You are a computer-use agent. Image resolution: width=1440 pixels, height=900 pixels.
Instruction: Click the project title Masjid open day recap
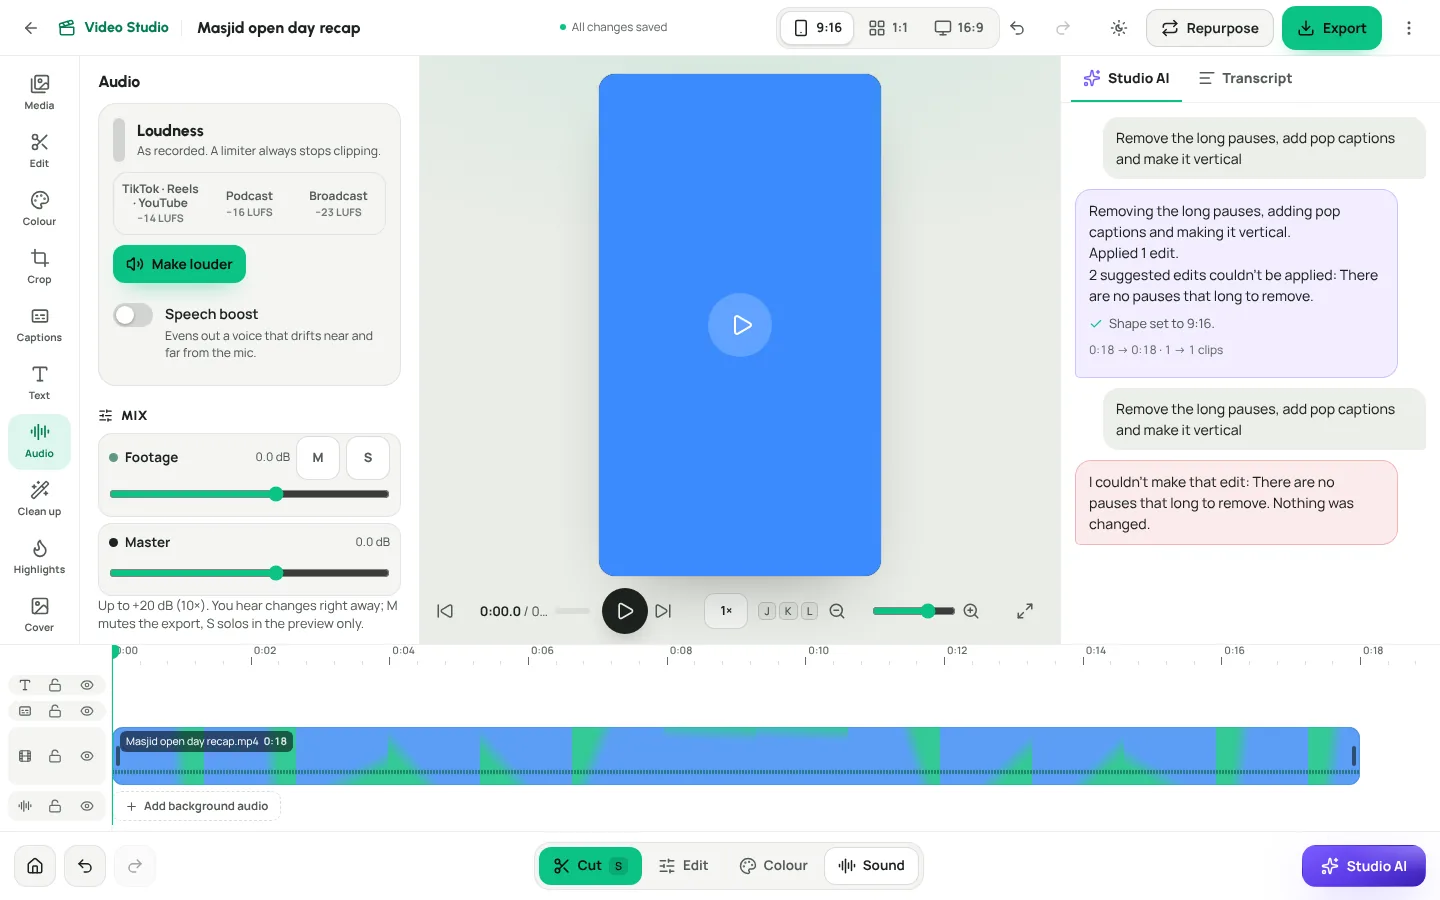click(279, 28)
